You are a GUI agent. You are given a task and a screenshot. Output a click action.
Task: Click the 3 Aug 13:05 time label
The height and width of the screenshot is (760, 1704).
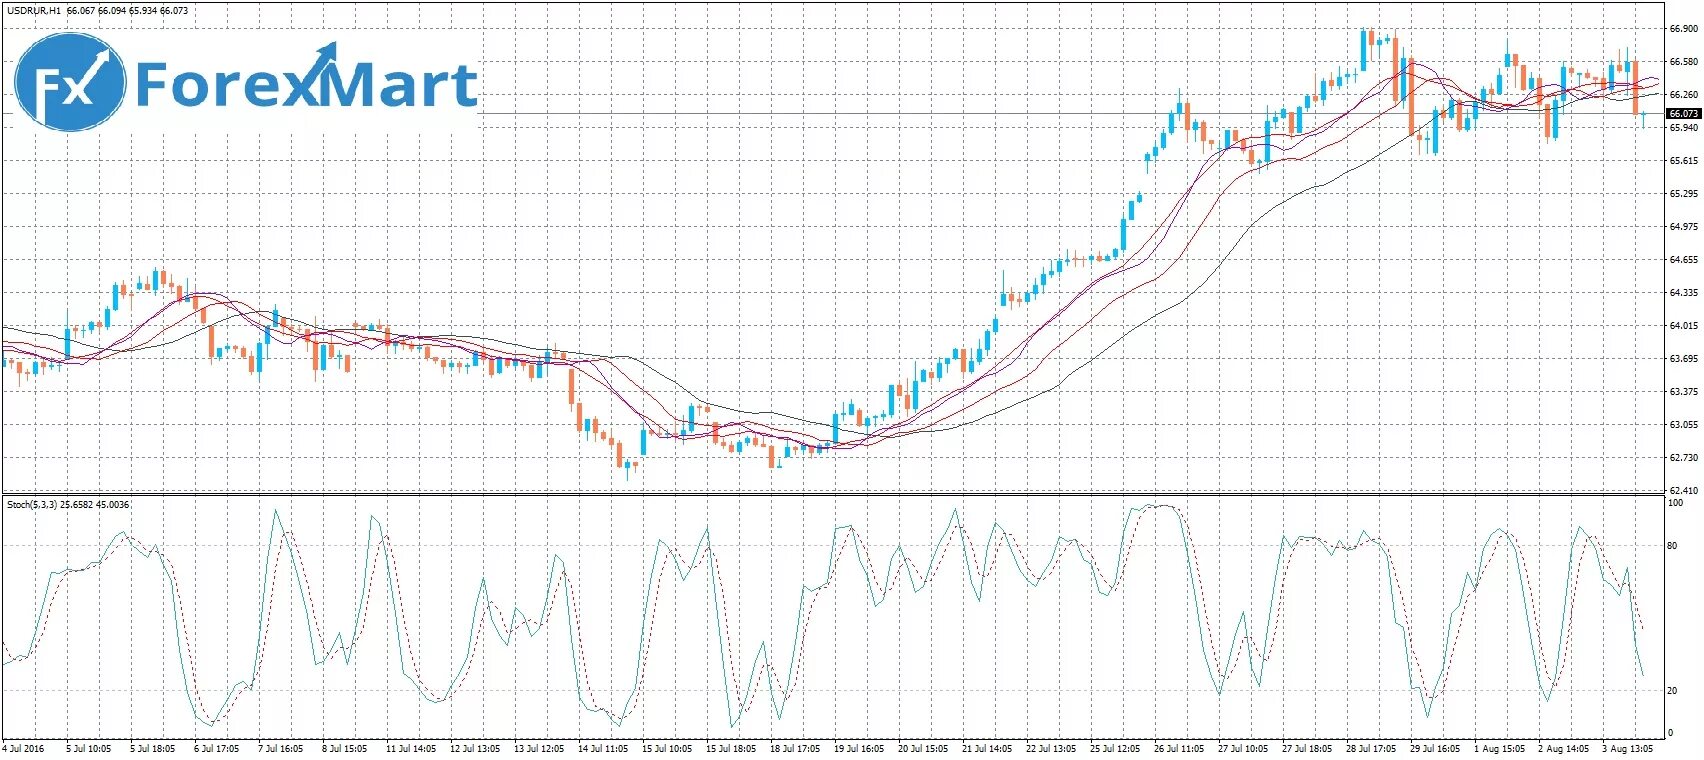(x=1627, y=748)
